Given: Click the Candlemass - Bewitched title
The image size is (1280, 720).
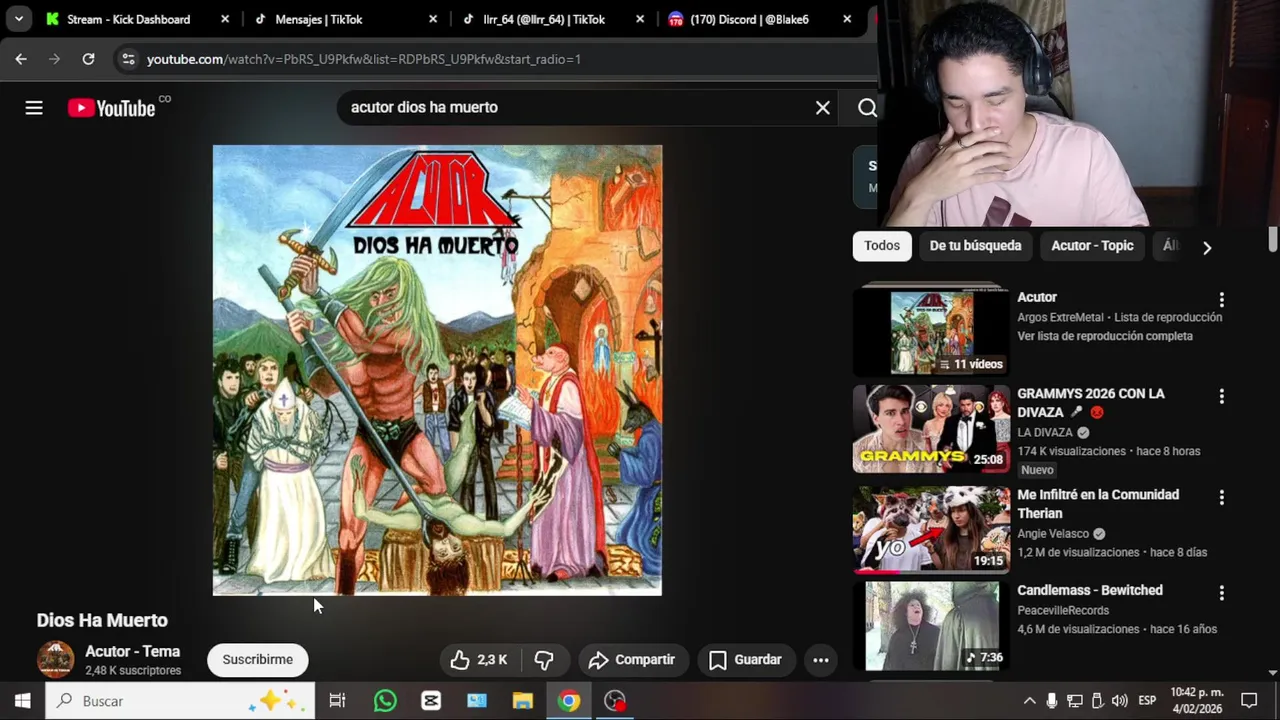Looking at the screenshot, I should pos(1090,590).
